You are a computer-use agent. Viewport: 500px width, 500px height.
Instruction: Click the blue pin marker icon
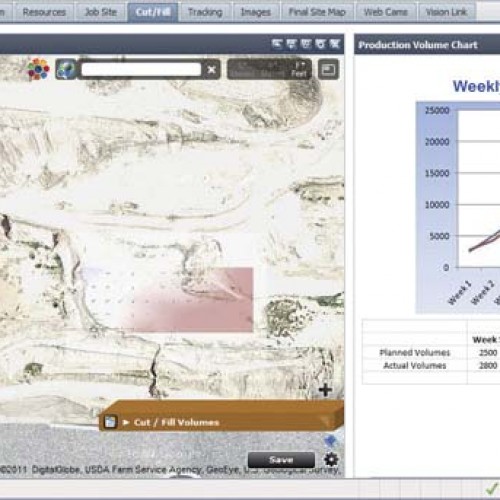pyautogui.click(x=330, y=441)
